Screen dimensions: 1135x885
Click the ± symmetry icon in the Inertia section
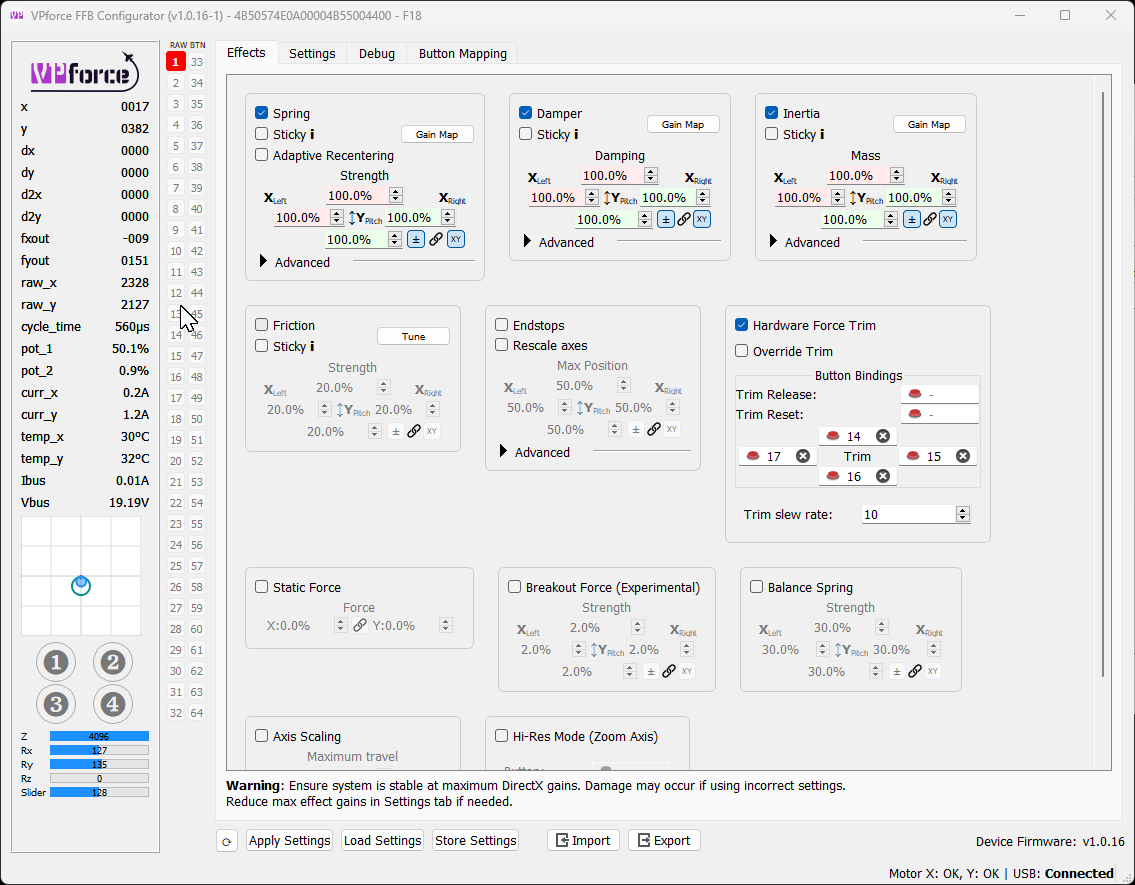tap(913, 219)
